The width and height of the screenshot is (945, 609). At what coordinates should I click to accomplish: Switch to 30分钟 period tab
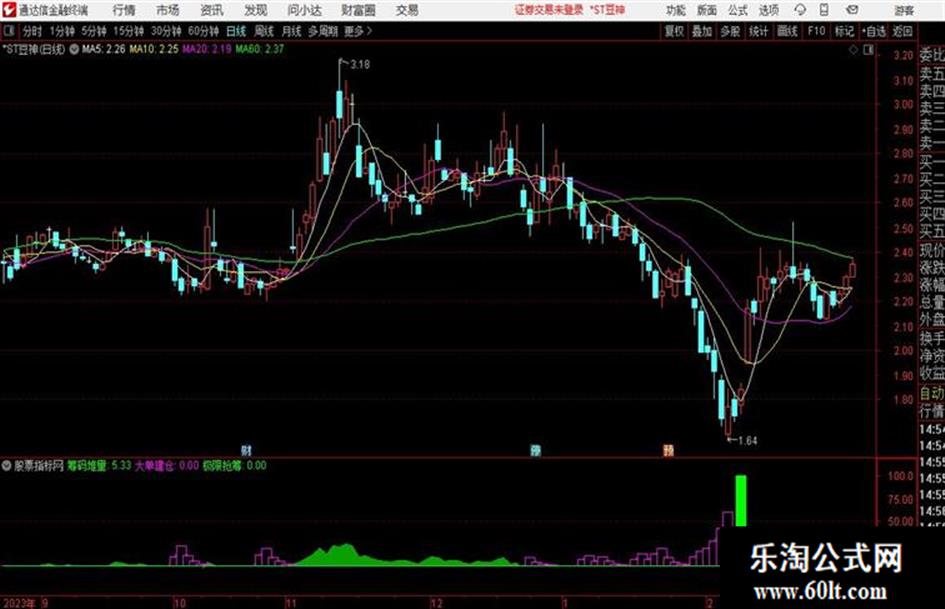point(166,31)
